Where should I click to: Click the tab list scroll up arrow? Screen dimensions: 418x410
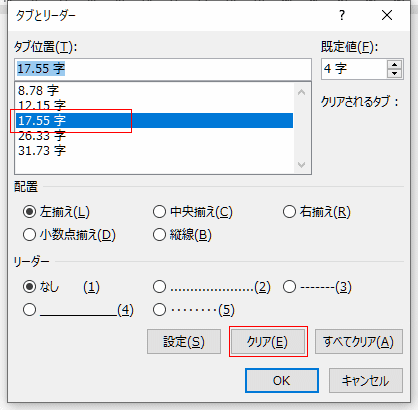[x=302, y=92]
